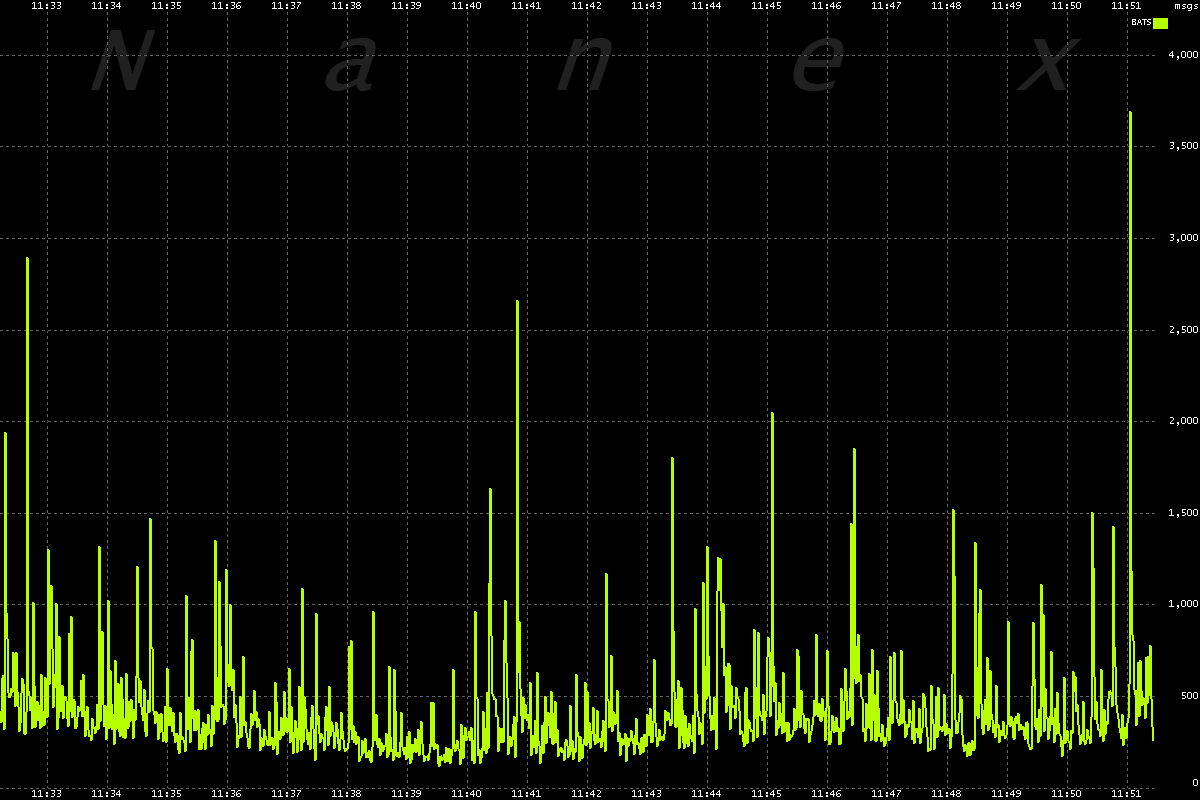Select 11:46 on the top time axis

pos(826,6)
